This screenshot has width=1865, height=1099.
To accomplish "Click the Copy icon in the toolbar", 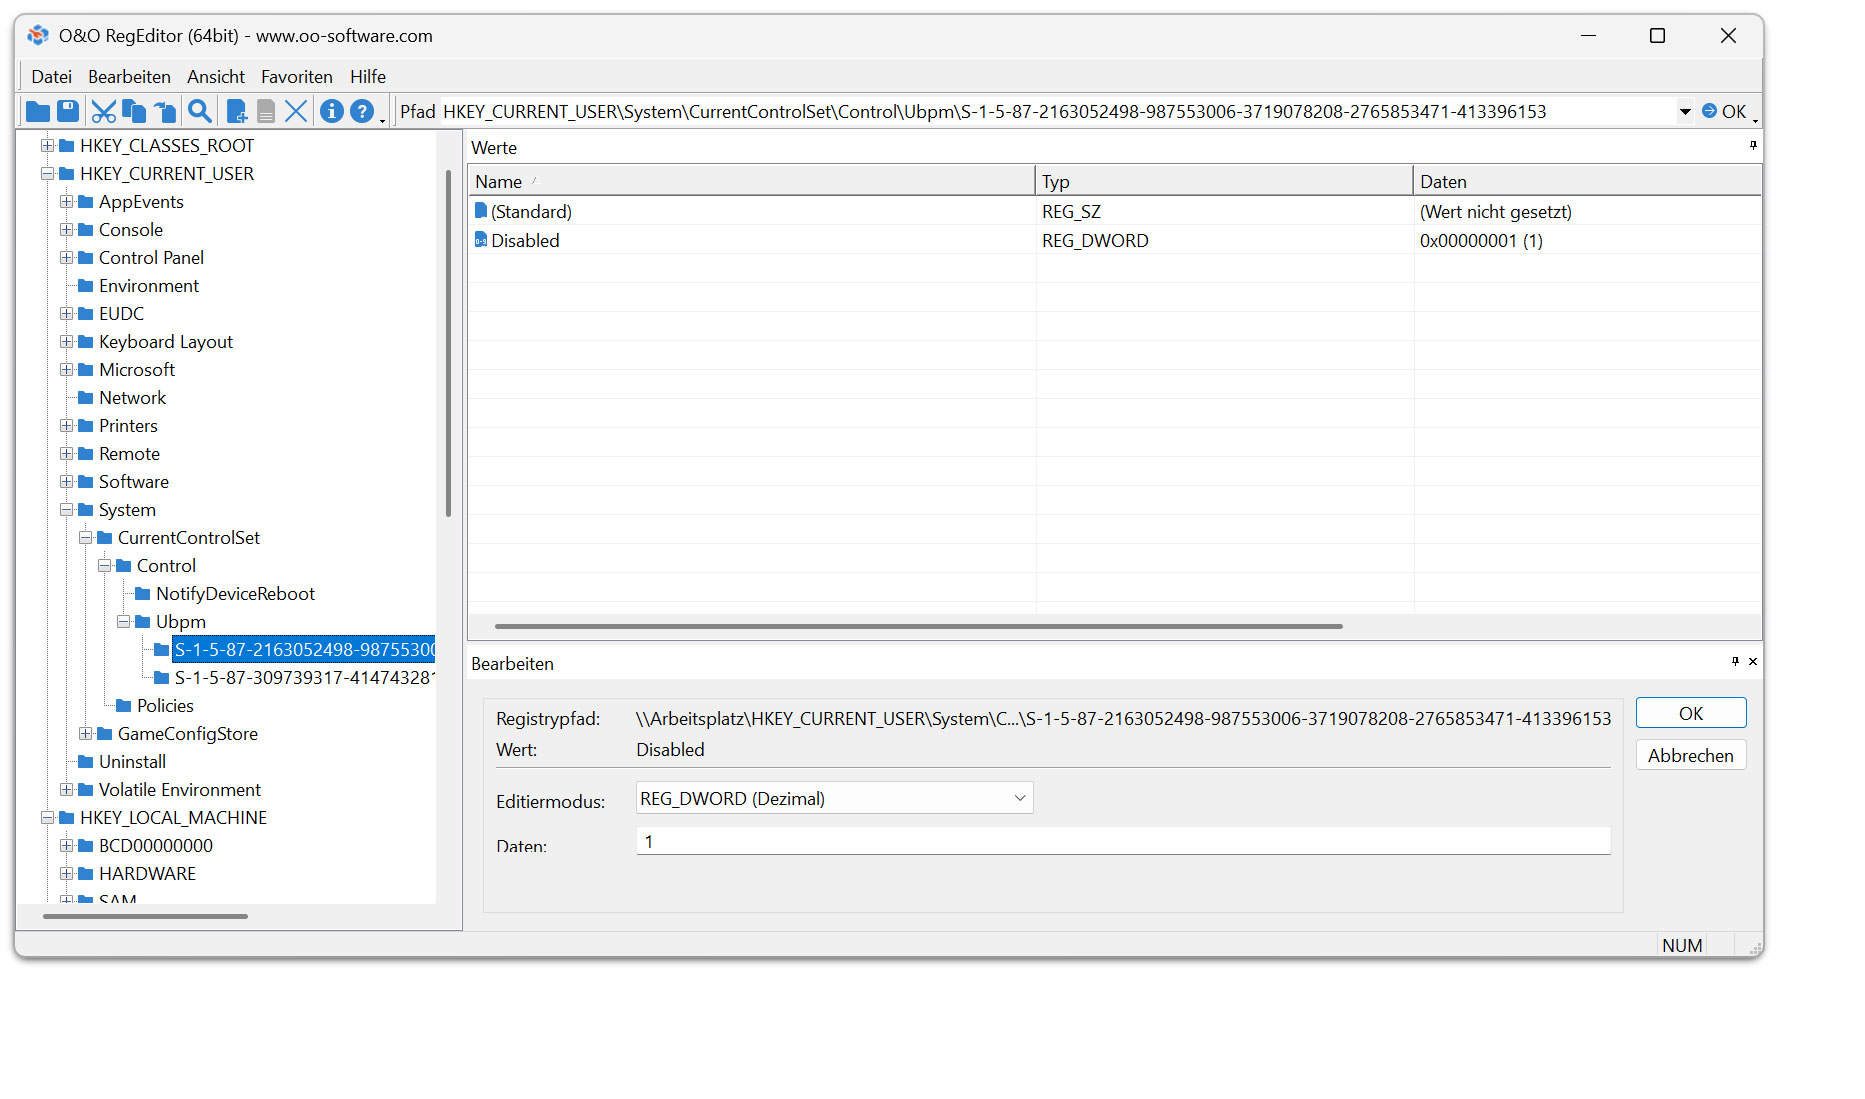I will pyautogui.click(x=134, y=111).
